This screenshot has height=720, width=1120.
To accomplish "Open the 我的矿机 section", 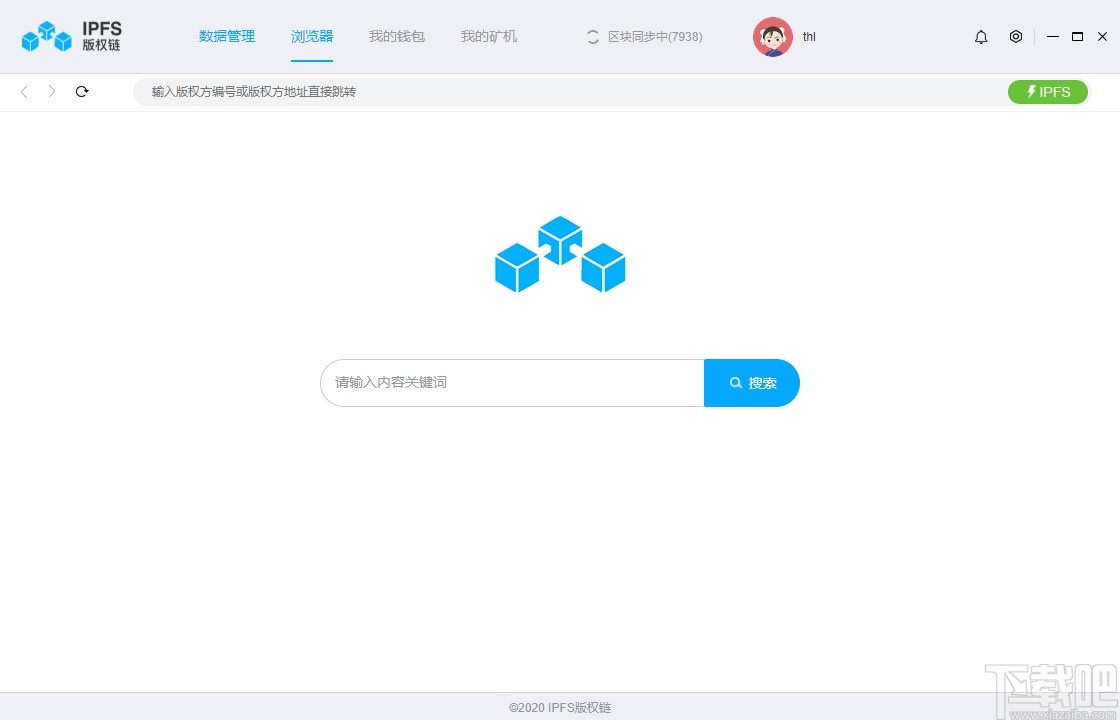I will tap(488, 36).
